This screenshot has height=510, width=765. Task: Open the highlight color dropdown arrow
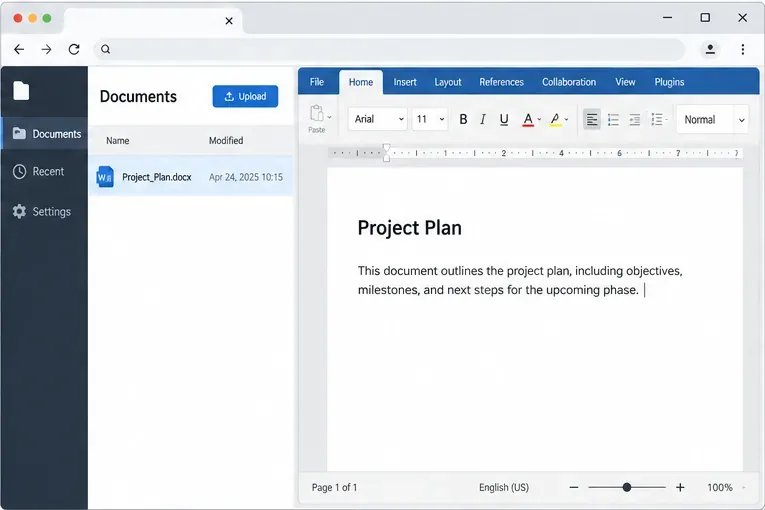tap(566, 119)
